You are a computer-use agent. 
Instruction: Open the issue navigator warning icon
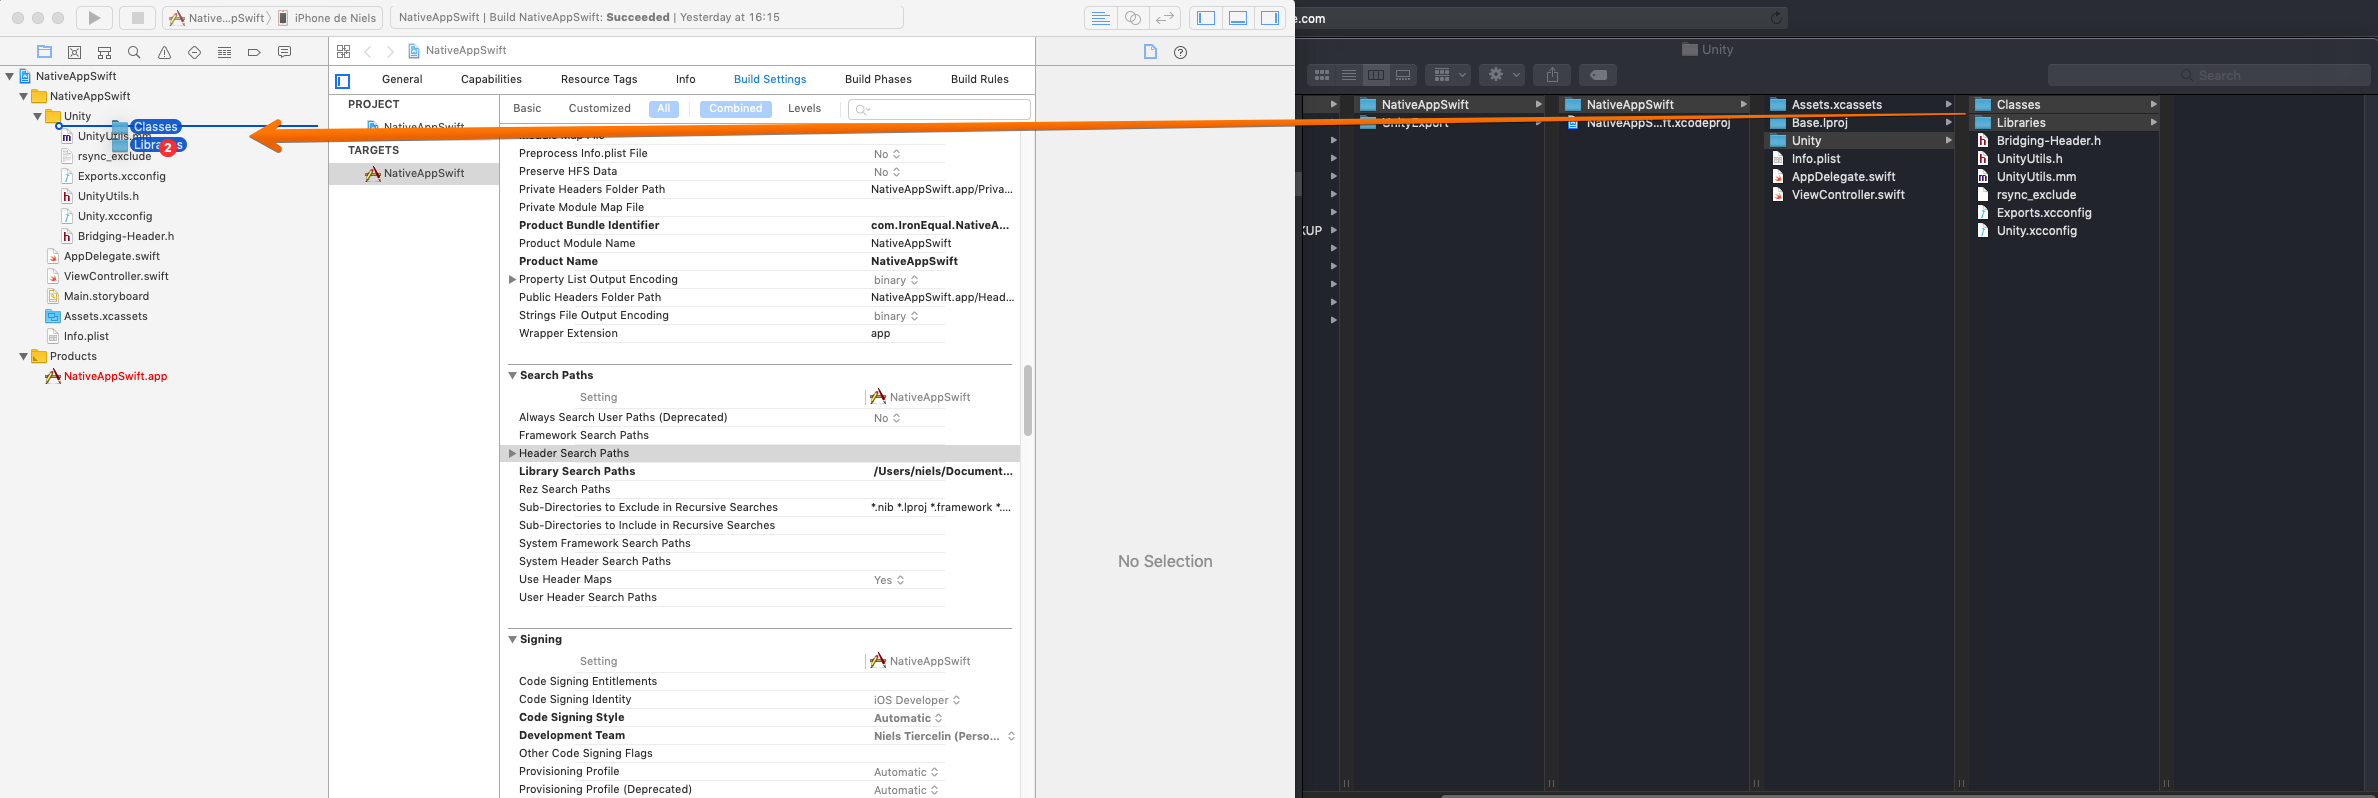(x=164, y=52)
